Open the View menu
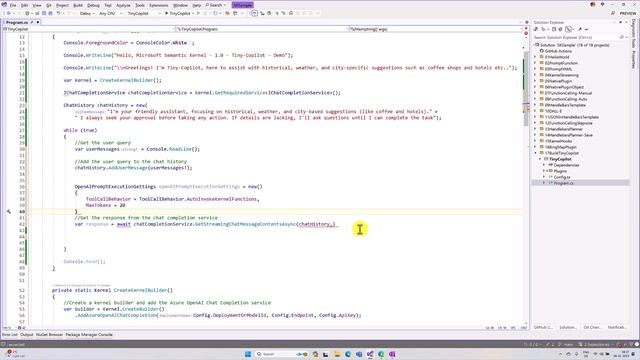This screenshot has width=640, height=360. click(x=37, y=5)
